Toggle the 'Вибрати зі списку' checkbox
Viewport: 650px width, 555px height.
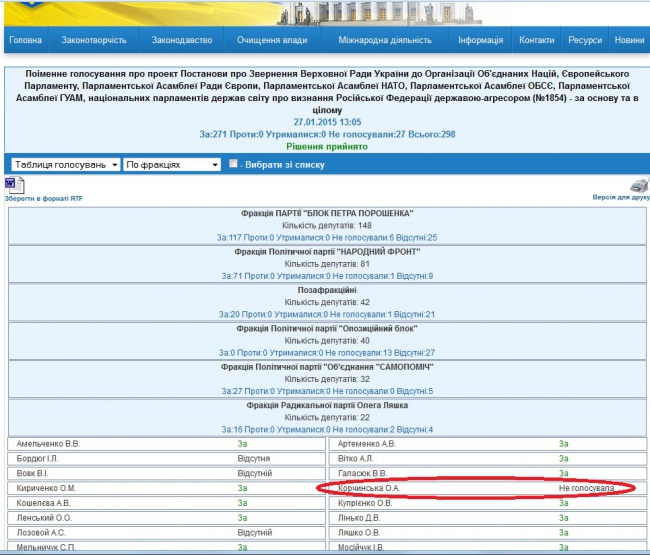[x=233, y=164]
